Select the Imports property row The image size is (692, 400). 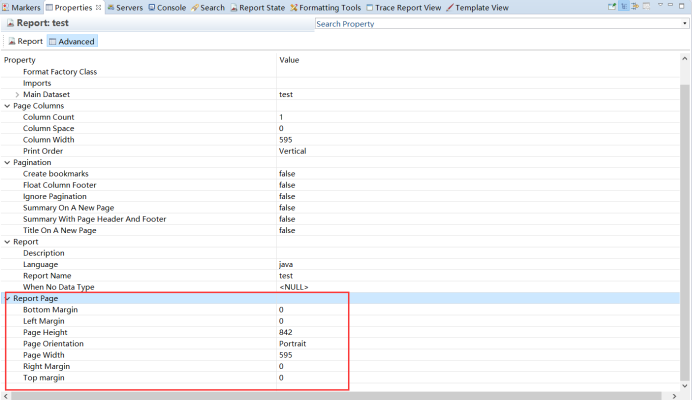[37, 83]
